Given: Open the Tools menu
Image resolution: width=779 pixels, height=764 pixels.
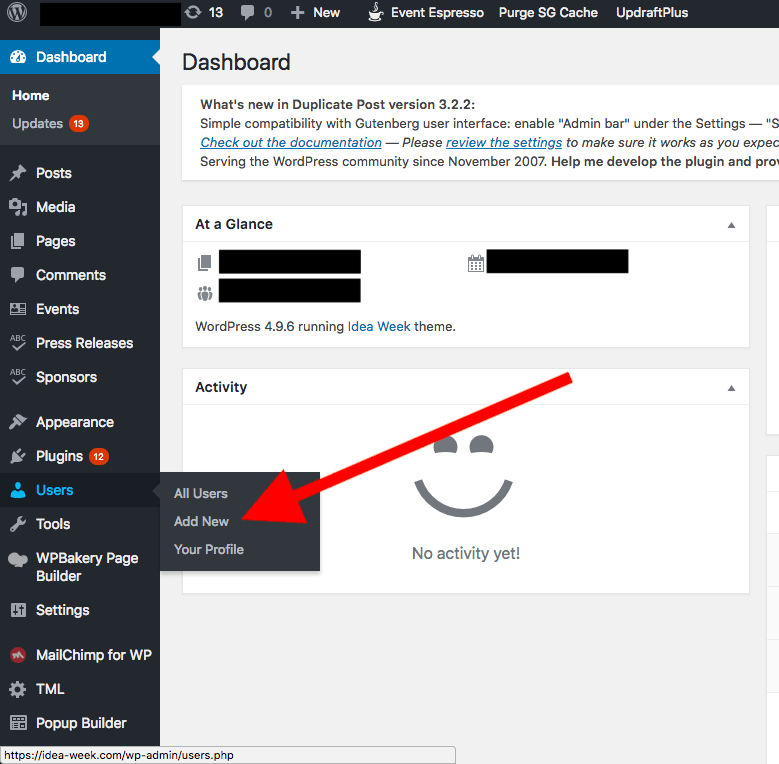Looking at the screenshot, I should tap(53, 524).
